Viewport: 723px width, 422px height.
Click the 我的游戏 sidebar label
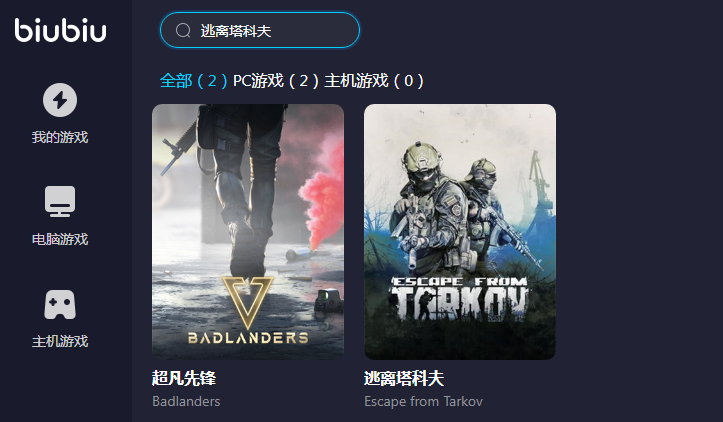point(60,137)
